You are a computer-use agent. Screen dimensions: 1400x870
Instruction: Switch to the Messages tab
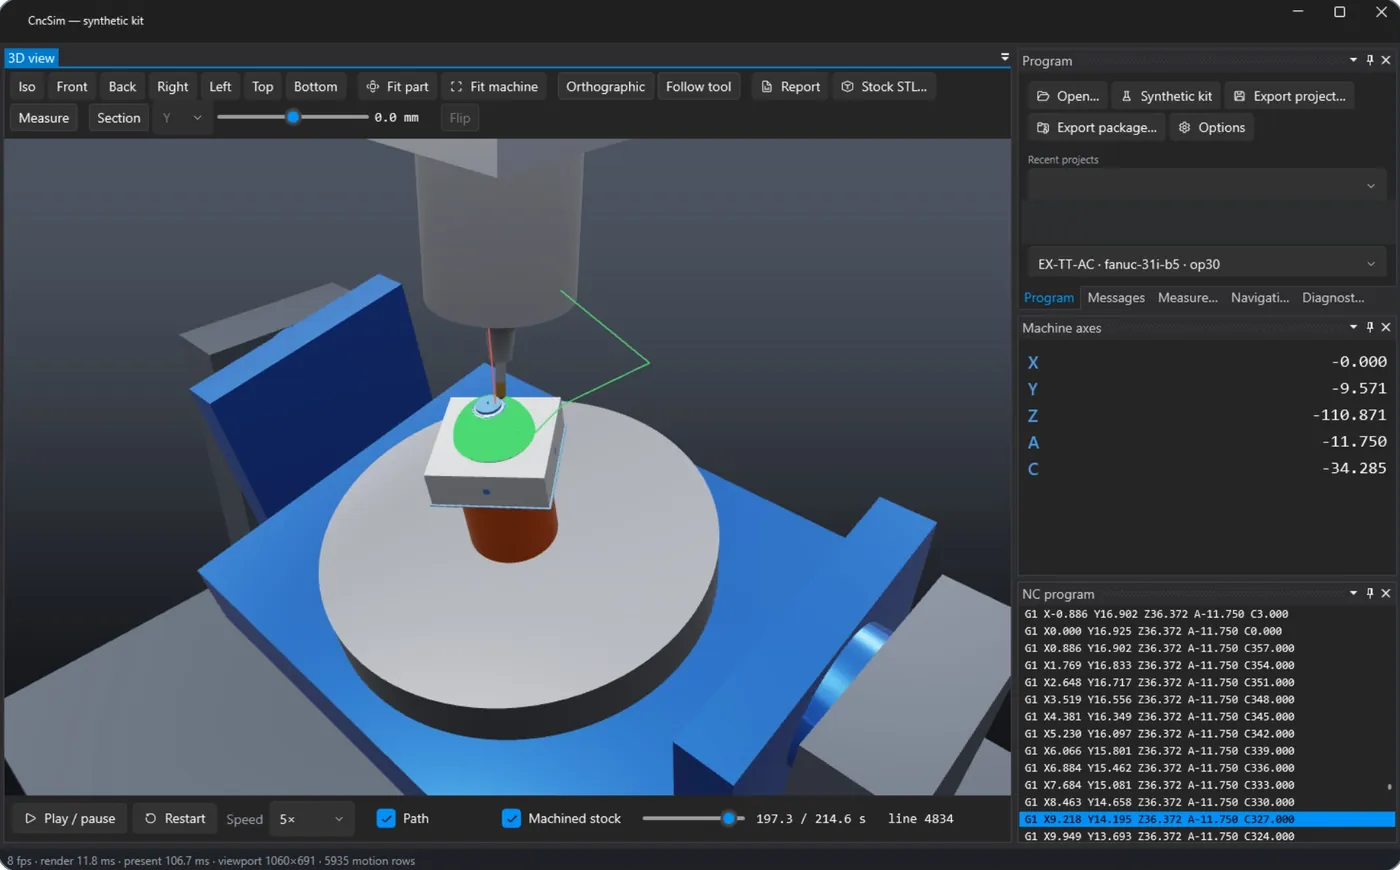1116,298
